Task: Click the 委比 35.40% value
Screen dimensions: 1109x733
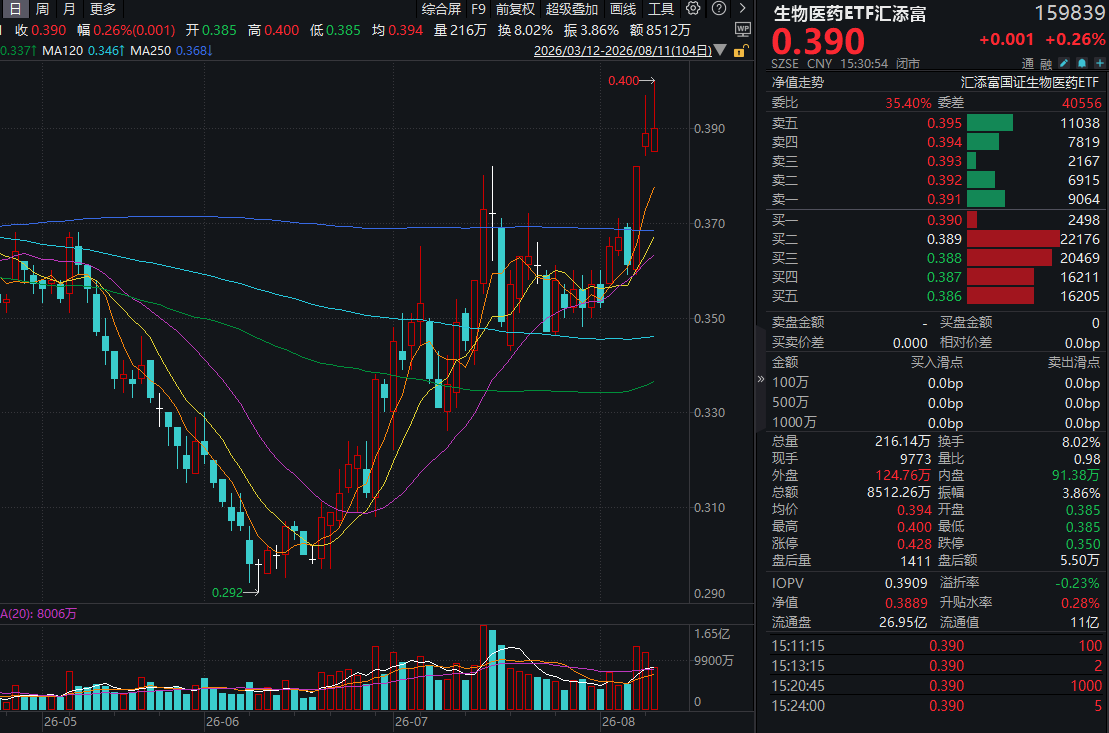Action: point(908,103)
